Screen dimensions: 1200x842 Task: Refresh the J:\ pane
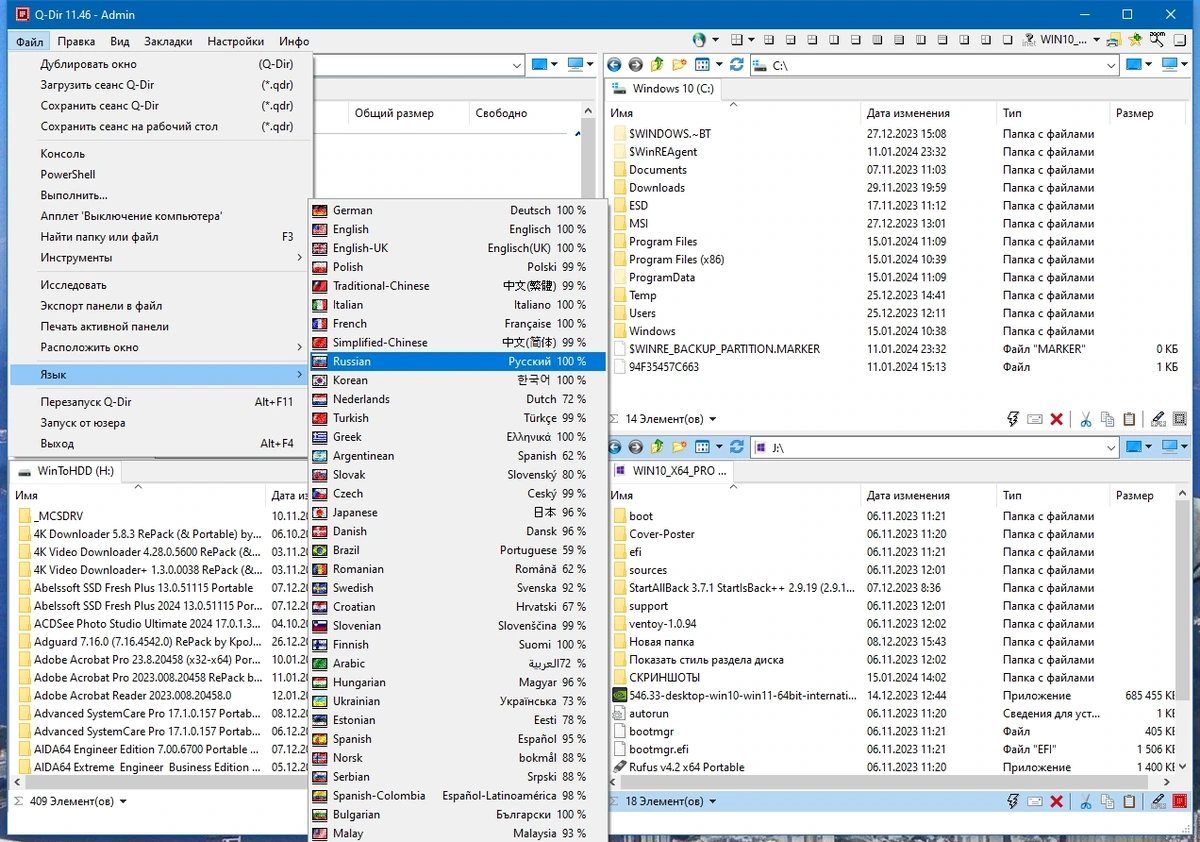point(737,447)
